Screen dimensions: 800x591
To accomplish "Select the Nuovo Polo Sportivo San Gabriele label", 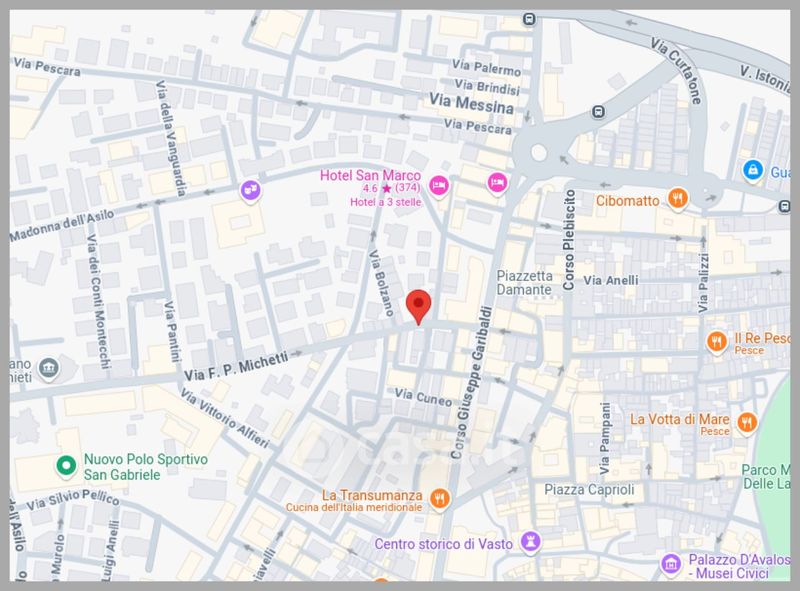I will (145, 466).
